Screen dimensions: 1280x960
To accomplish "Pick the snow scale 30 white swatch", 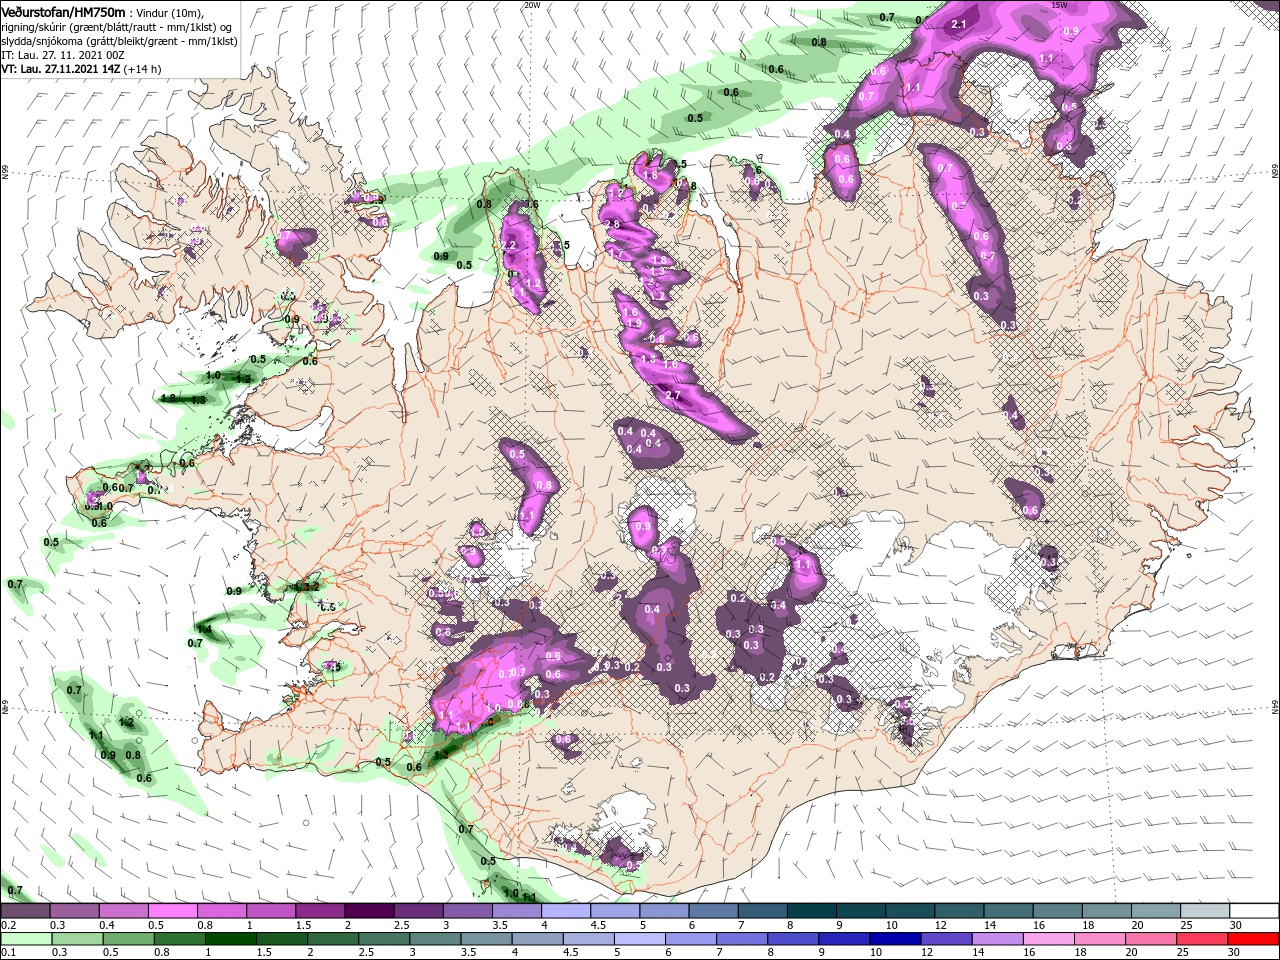I will coord(1254,911).
